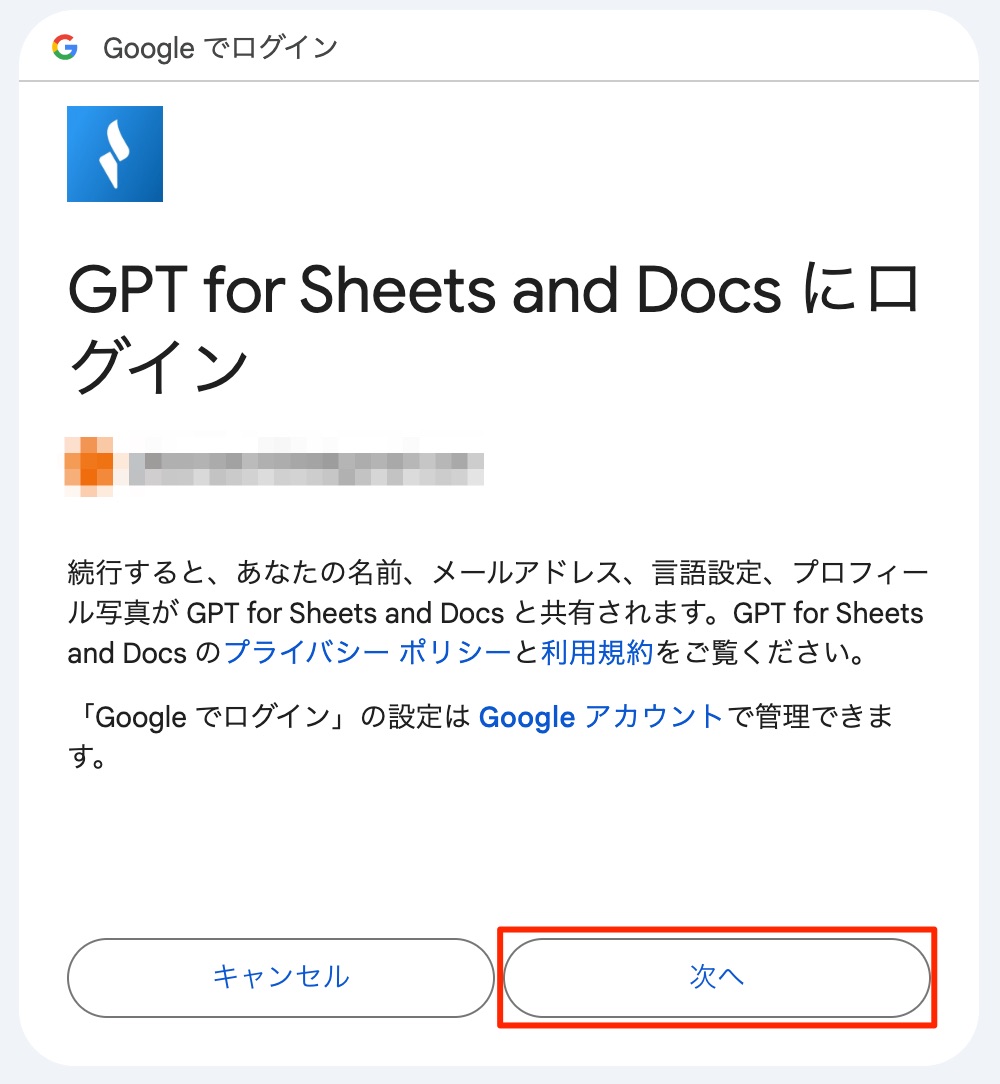The height and width of the screenshot is (1084, 1000).
Task: Click the paragraph starting with 続行すると
Action: coord(497,613)
